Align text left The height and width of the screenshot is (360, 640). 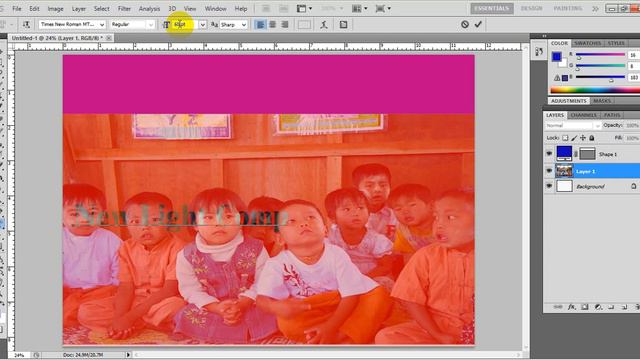point(260,24)
